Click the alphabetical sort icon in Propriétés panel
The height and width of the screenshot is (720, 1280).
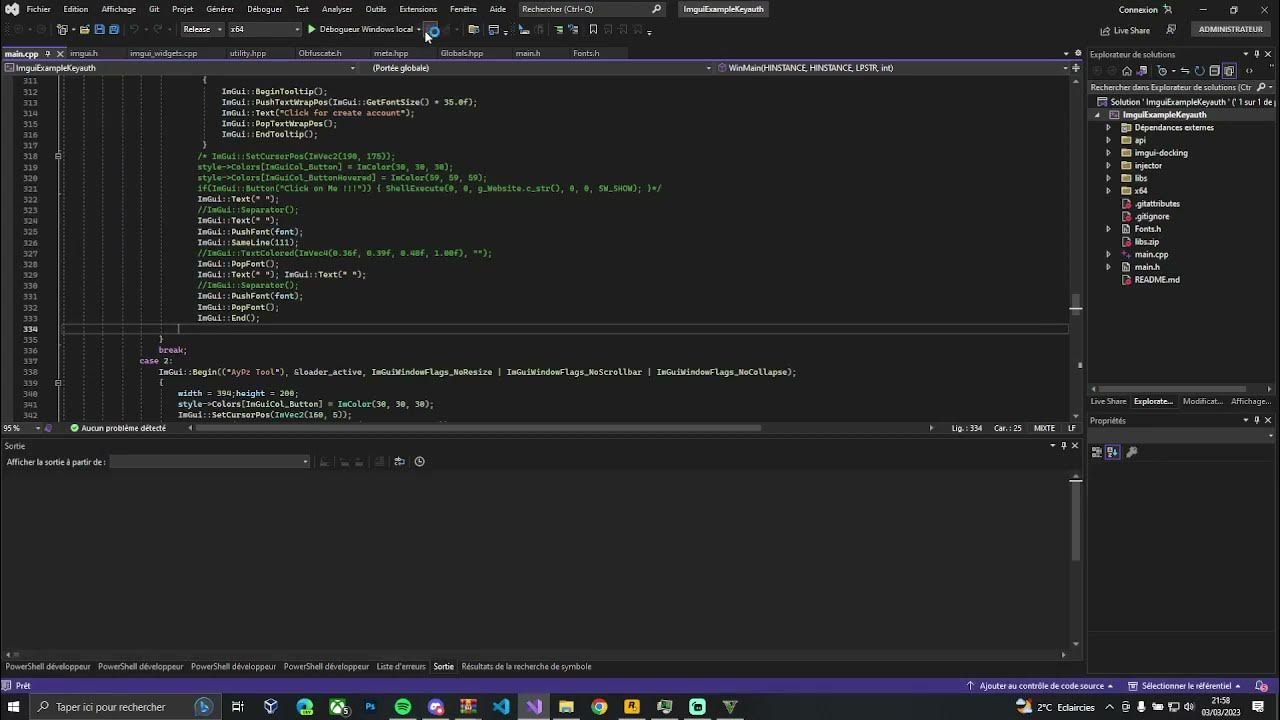[1112, 452]
